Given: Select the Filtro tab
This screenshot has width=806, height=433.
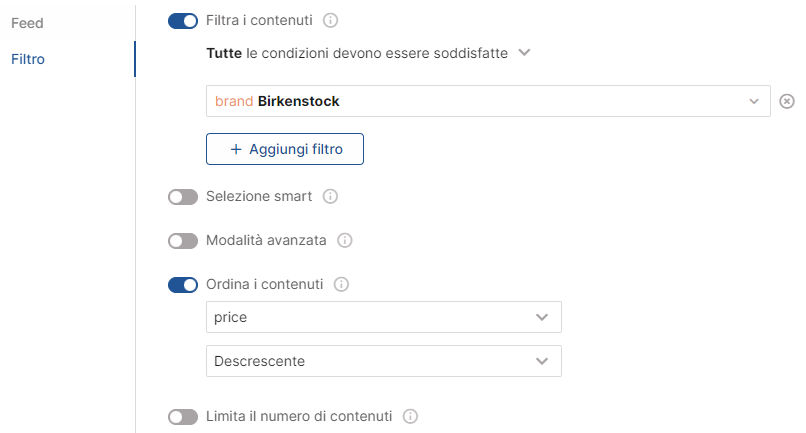Looking at the screenshot, I should [x=28, y=59].
